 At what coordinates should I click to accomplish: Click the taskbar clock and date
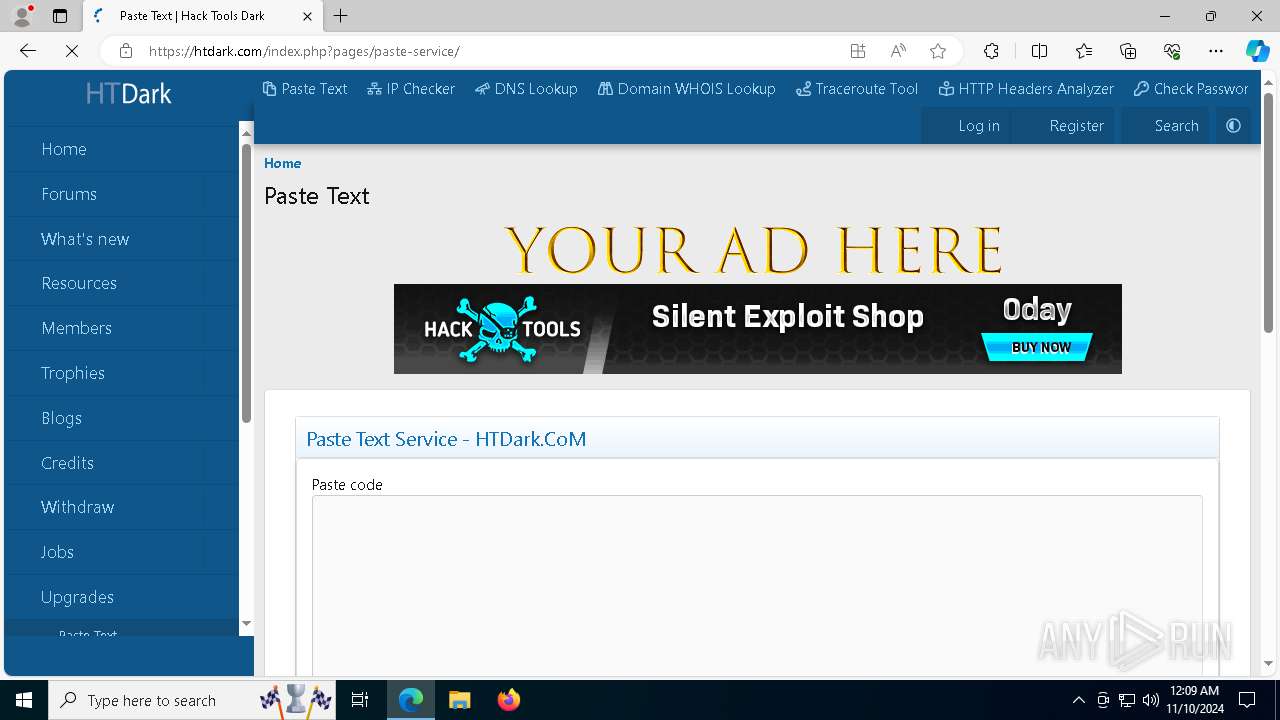point(1194,700)
